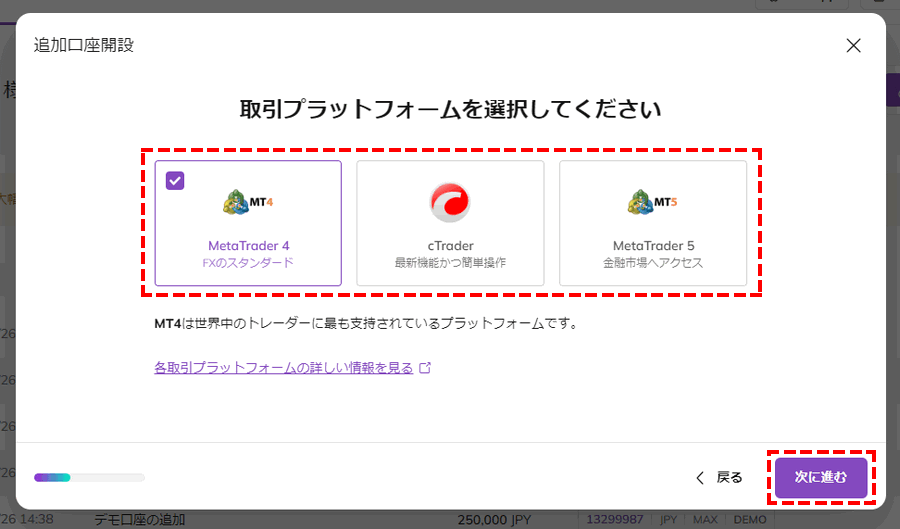Open the platform details link
900x529 pixels.
(284, 368)
